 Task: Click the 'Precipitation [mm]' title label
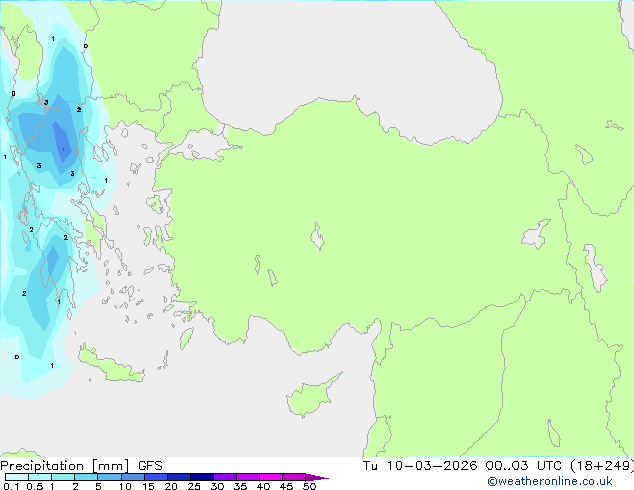pos(65,466)
